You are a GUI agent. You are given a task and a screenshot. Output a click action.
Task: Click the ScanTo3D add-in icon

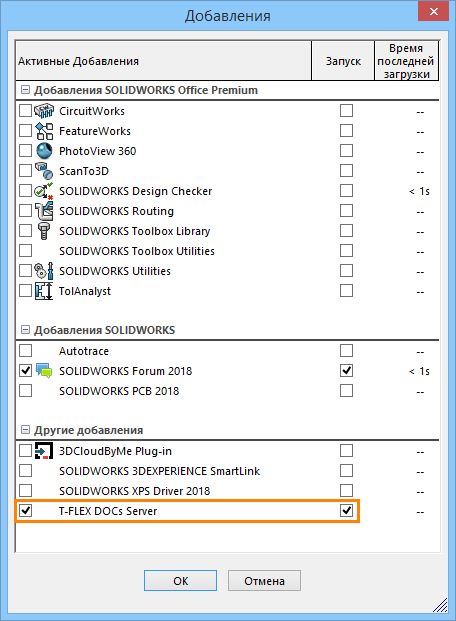(44, 171)
